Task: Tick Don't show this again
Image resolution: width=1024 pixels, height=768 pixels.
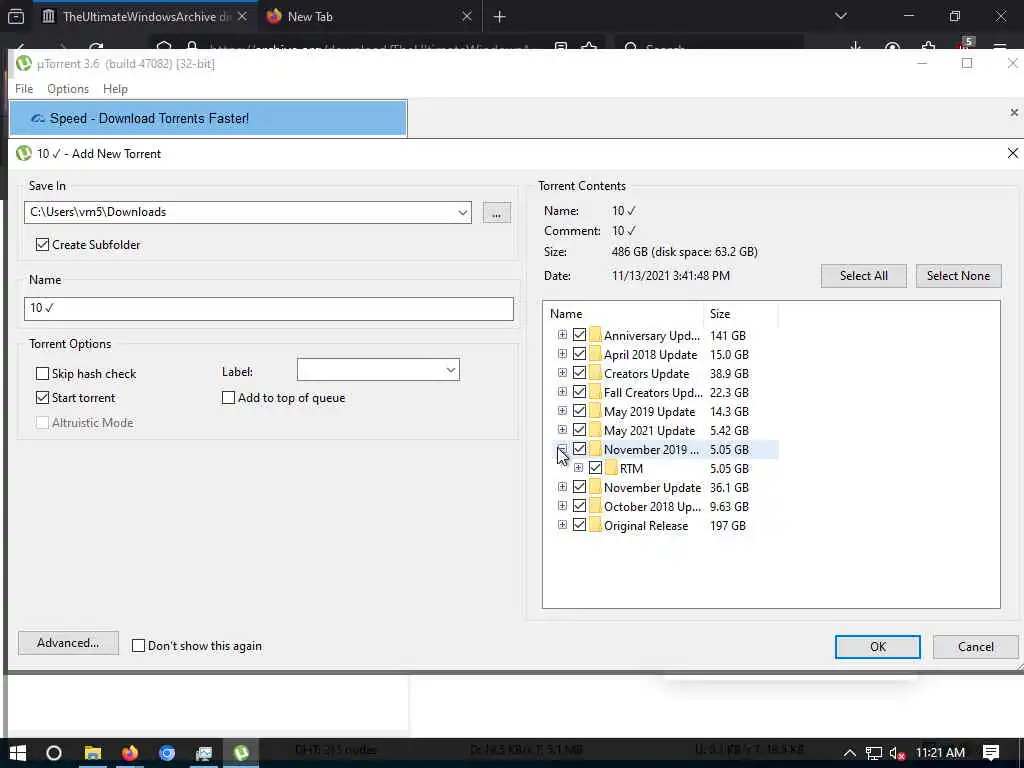Action: pos(138,646)
